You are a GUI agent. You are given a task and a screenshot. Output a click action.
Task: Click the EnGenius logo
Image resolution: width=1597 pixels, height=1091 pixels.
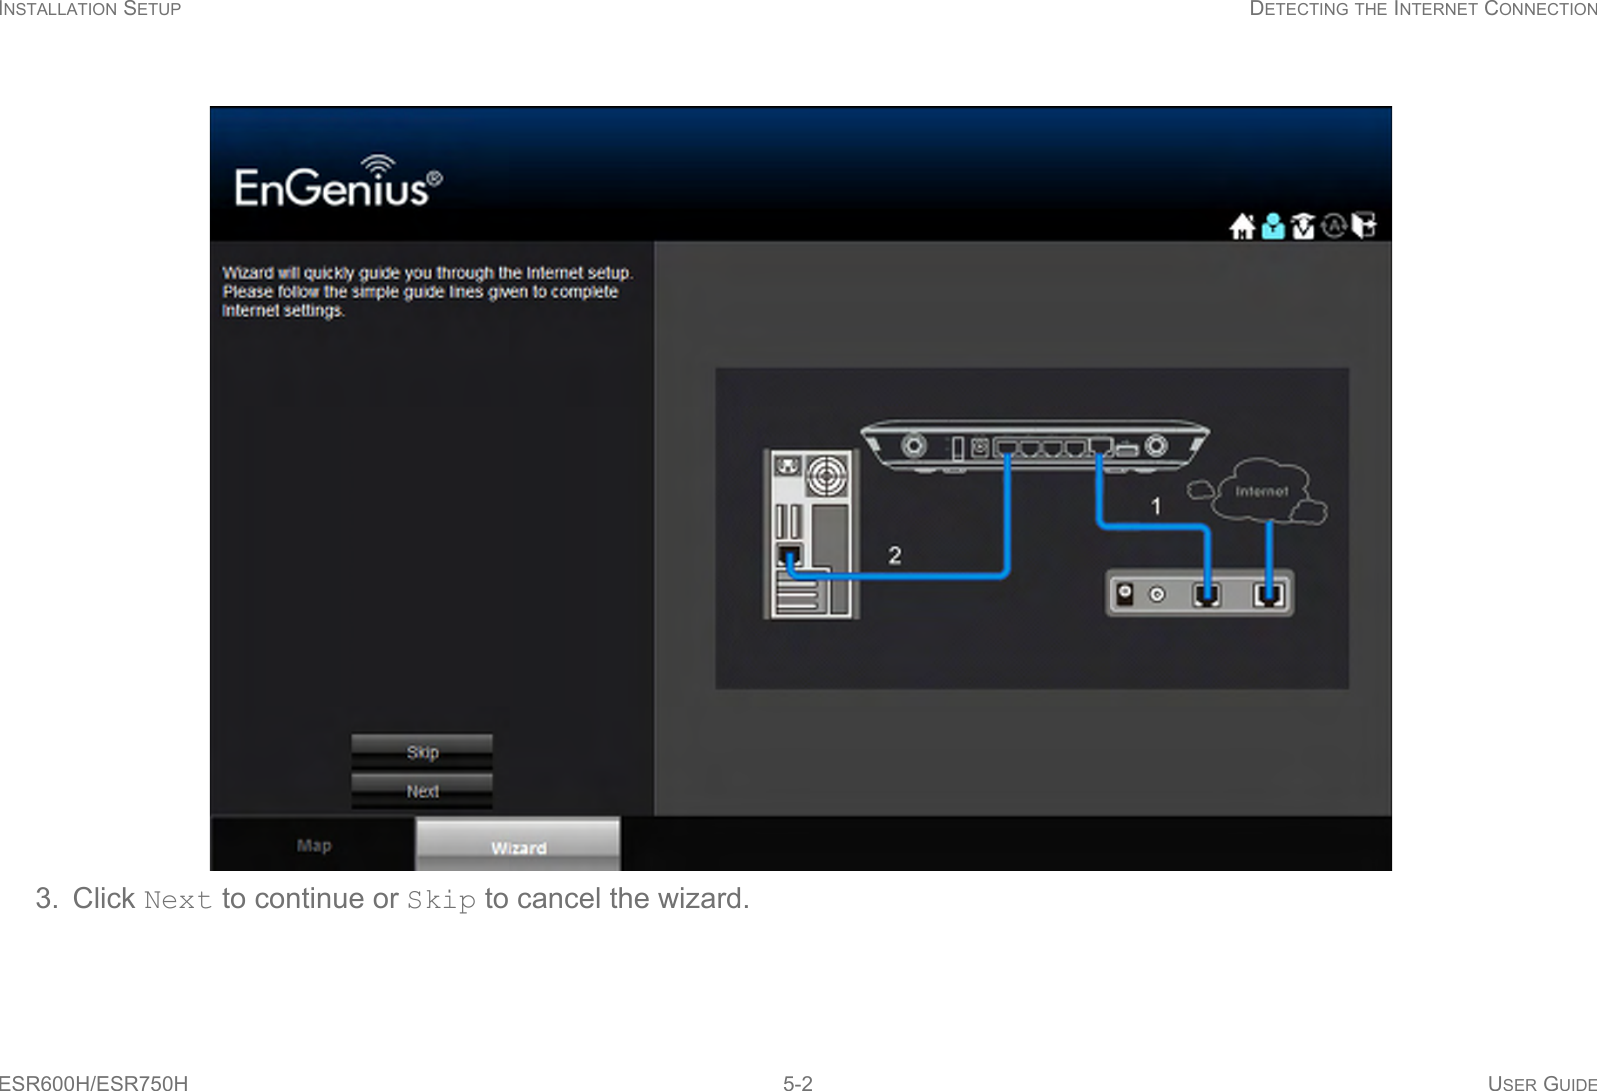click(x=338, y=182)
